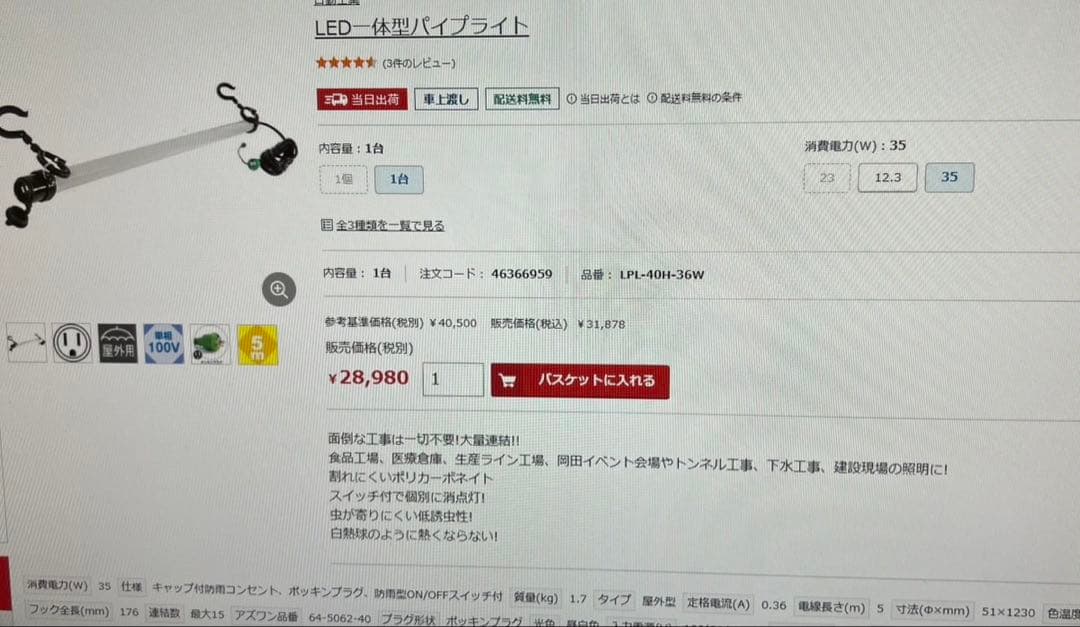The width and height of the screenshot is (1080, 627).
Task: Choose the 12.3 W power option
Action: (x=888, y=178)
